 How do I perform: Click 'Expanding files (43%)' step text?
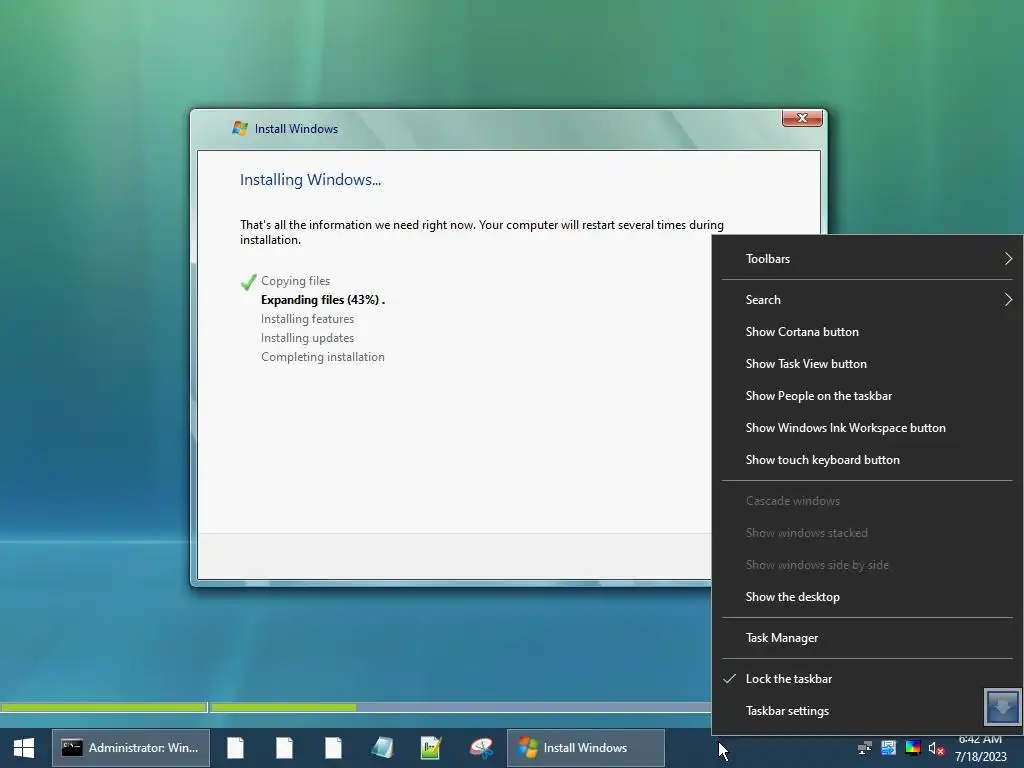tap(323, 300)
